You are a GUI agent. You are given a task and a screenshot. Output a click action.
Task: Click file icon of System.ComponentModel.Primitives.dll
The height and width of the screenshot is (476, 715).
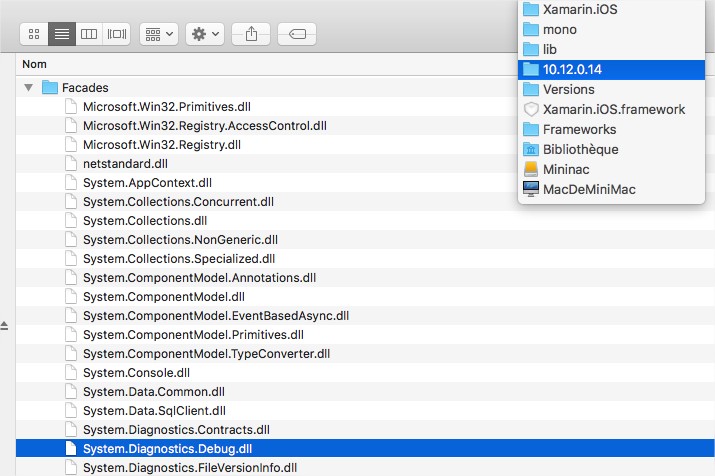tap(71, 334)
